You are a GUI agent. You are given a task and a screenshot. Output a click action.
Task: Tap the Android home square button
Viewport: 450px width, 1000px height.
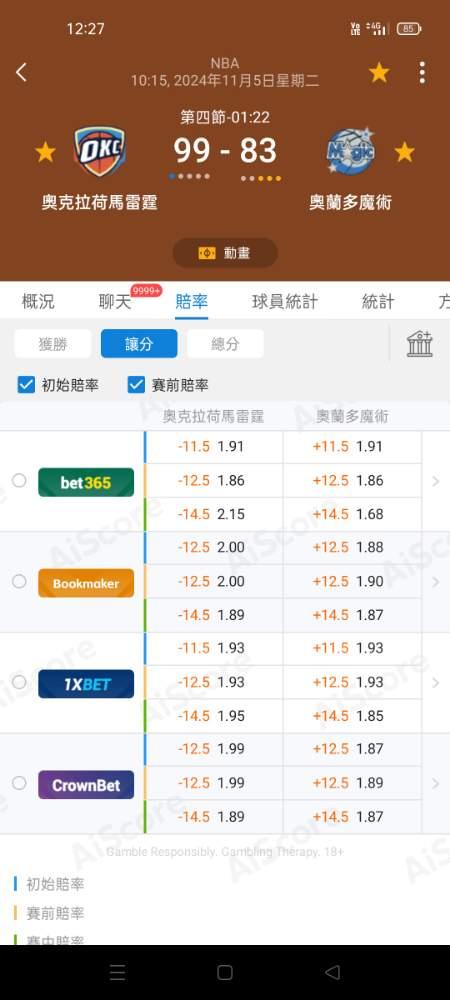(225, 973)
